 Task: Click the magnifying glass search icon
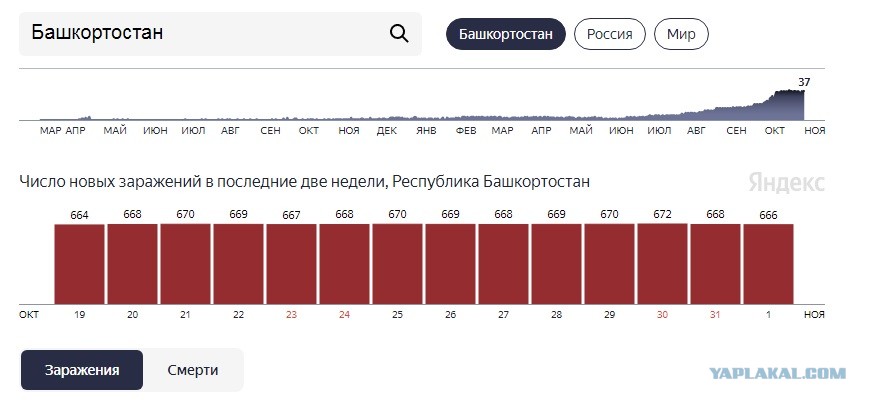click(x=399, y=34)
